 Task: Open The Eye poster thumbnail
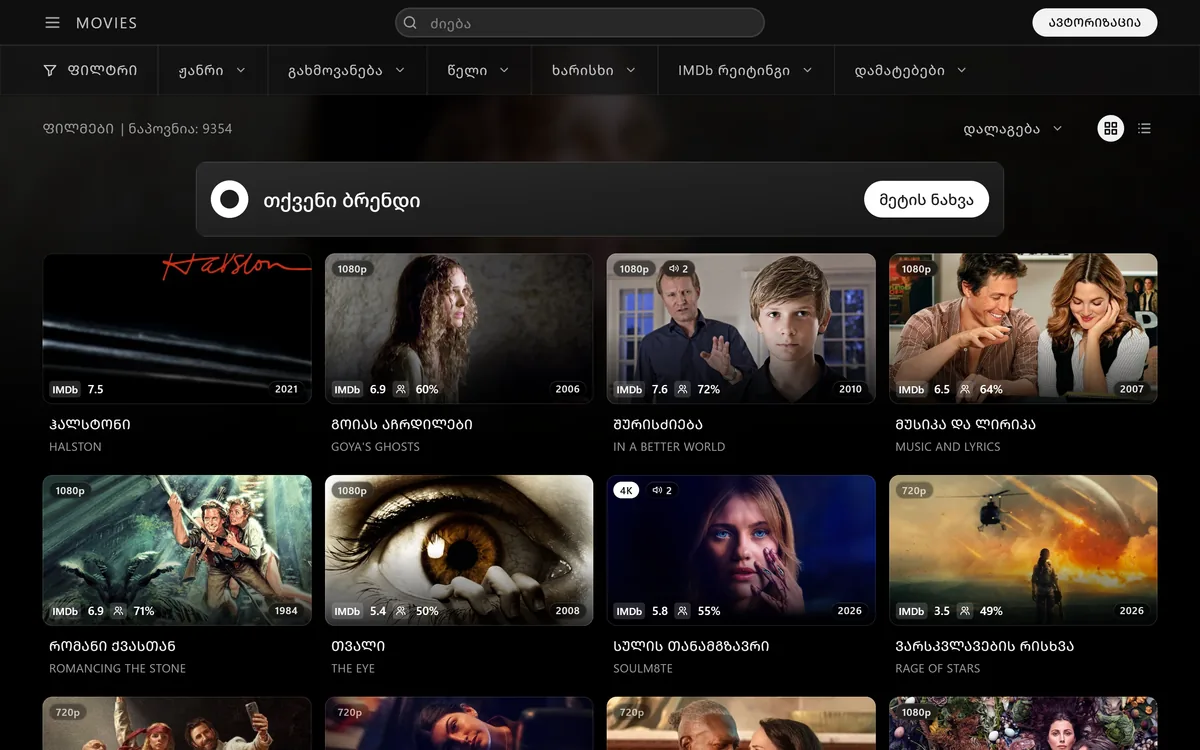459,550
